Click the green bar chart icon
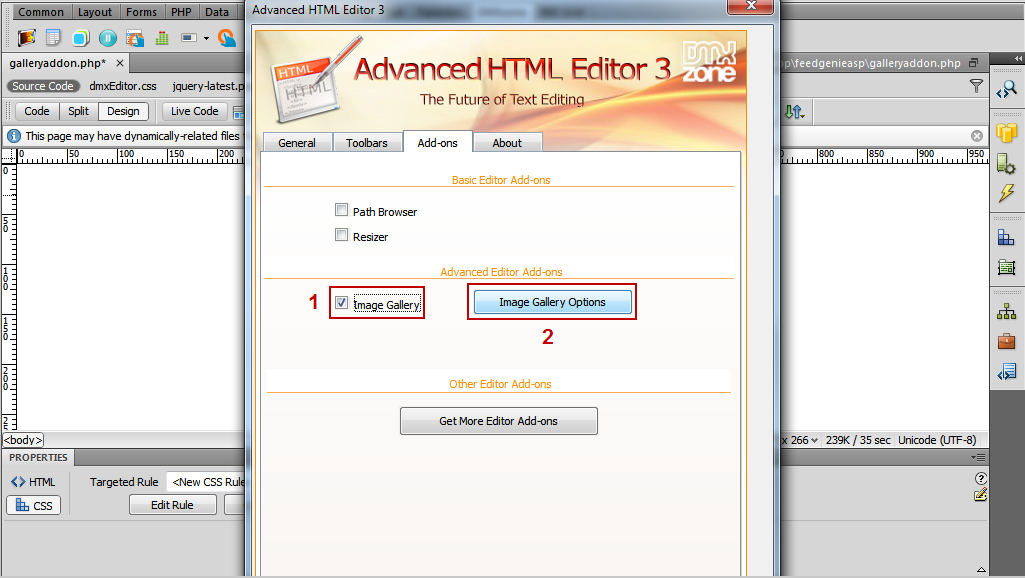Image resolution: width=1025 pixels, height=578 pixels. coord(162,39)
